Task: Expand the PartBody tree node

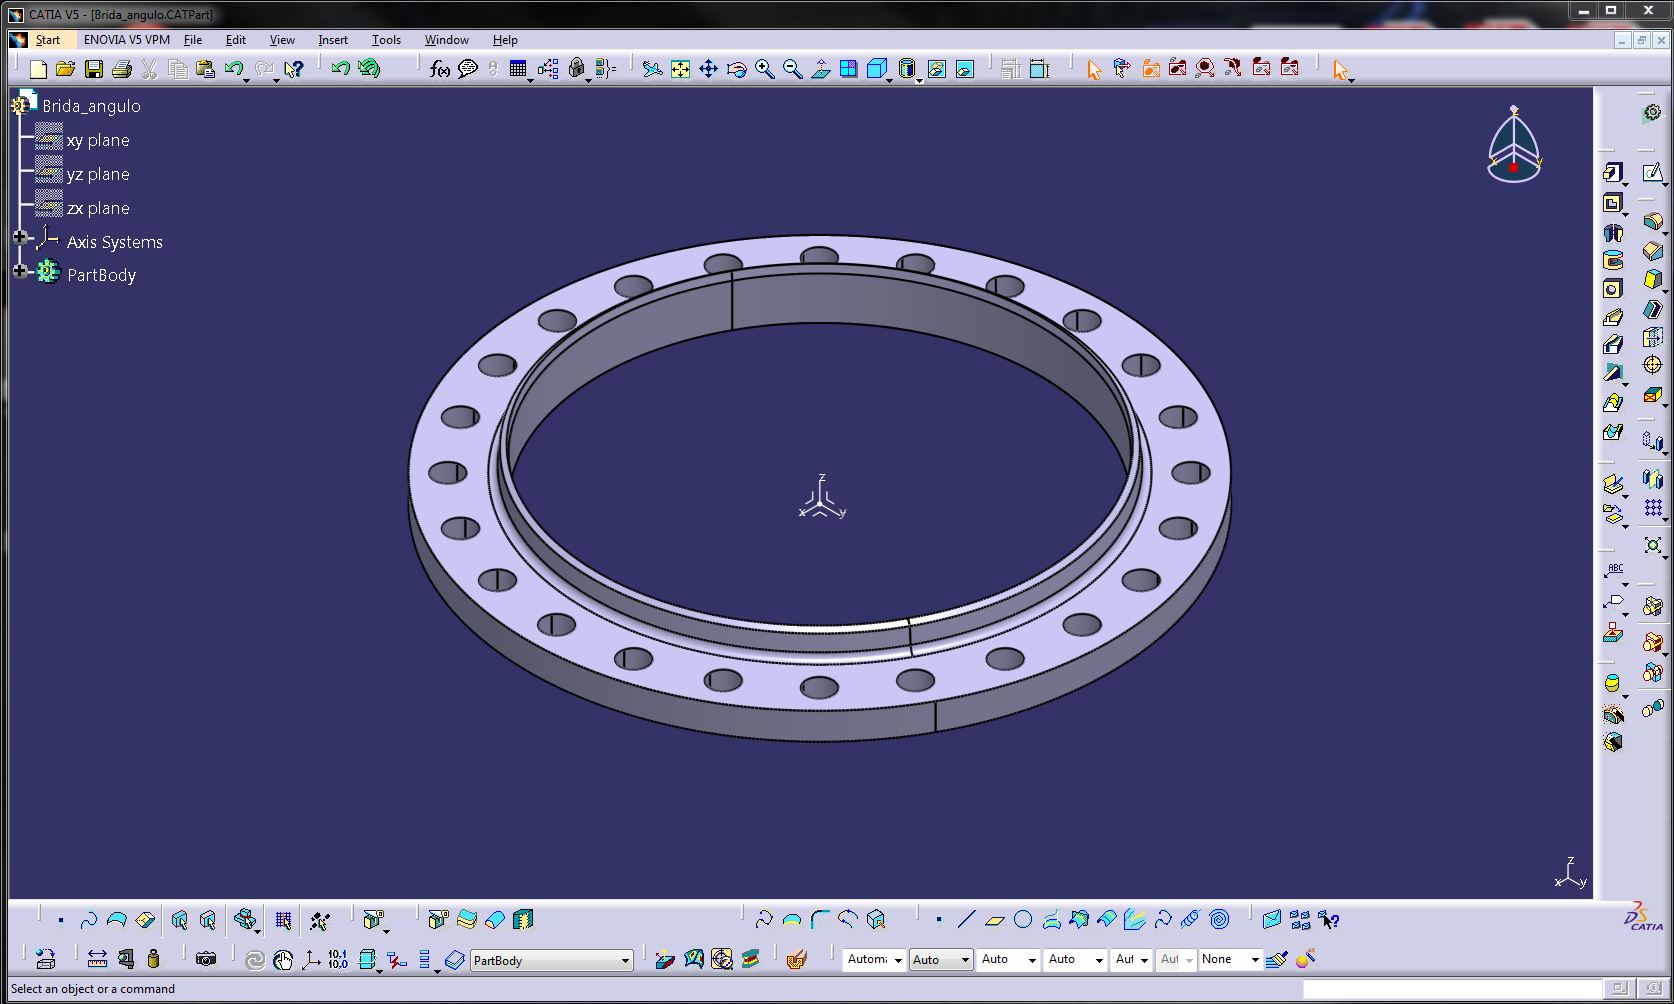Action: (19, 270)
